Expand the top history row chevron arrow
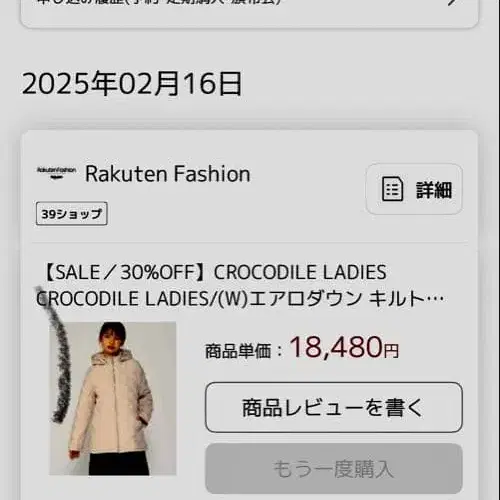This screenshot has height=500, width=500. pos(453,3)
